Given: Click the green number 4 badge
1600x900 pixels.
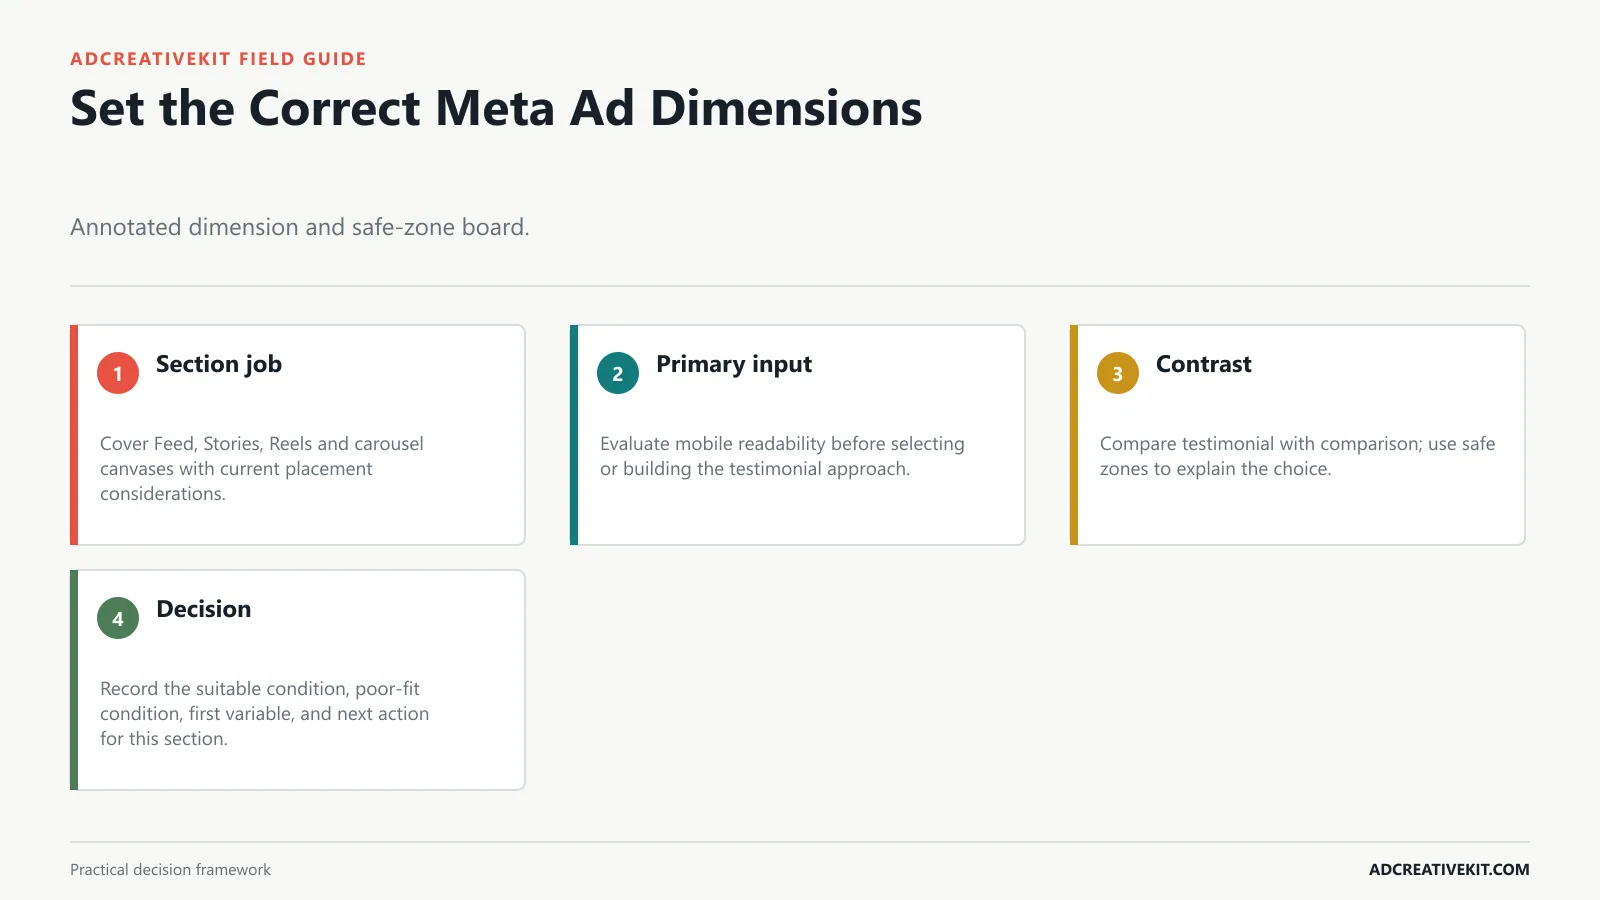Looking at the screenshot, I should [x=118, y=618].
